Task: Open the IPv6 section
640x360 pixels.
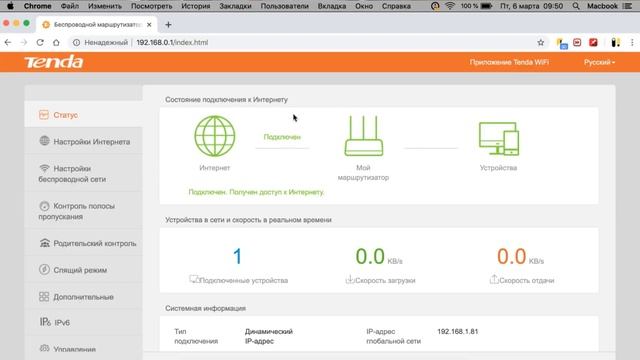Action: point(83,322)
